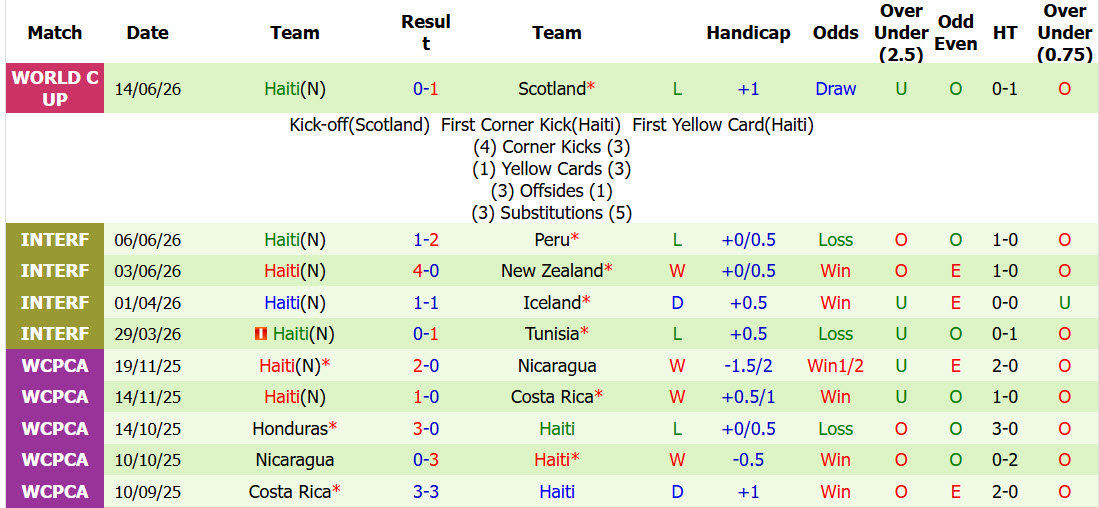The width and height of the screenshot is (1099, 508).
Task: Open the Nicaragua match on 19/11/25
Action: (557, 366)
